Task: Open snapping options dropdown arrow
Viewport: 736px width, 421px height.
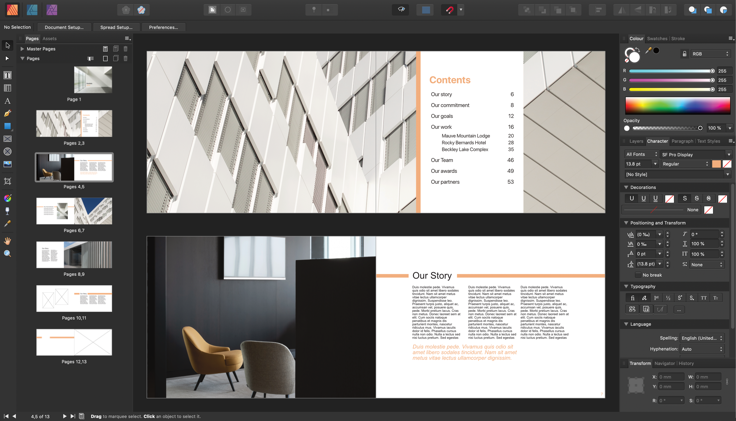Action: click(461, 9)
